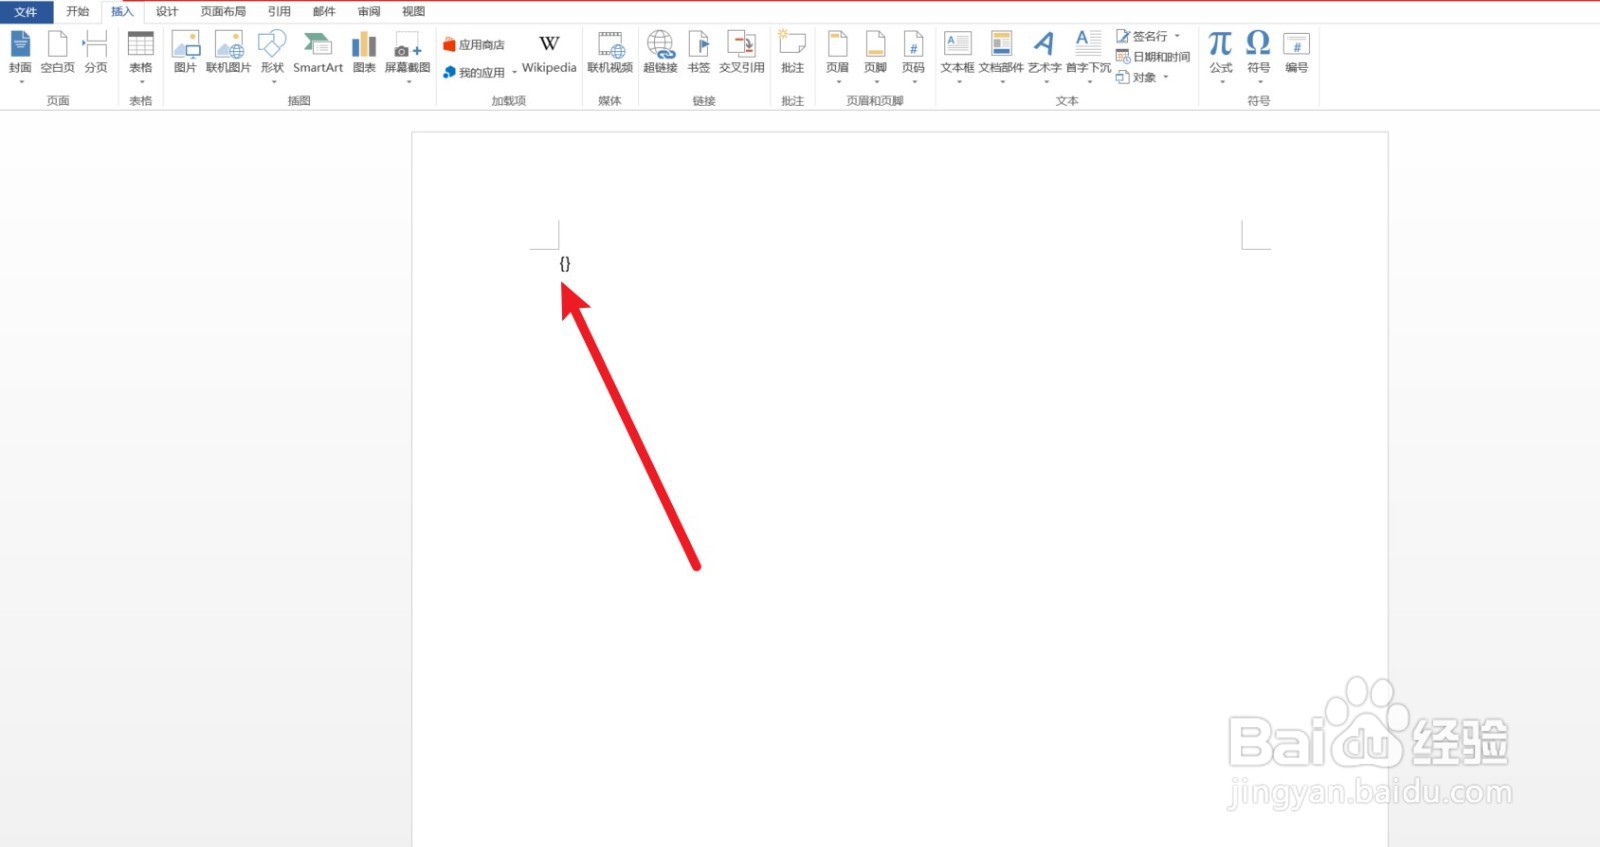Viewport: 1600px width, 847px height.
Task: Expand the arrow under 页脚 footer
Action: tap(876, 82)
